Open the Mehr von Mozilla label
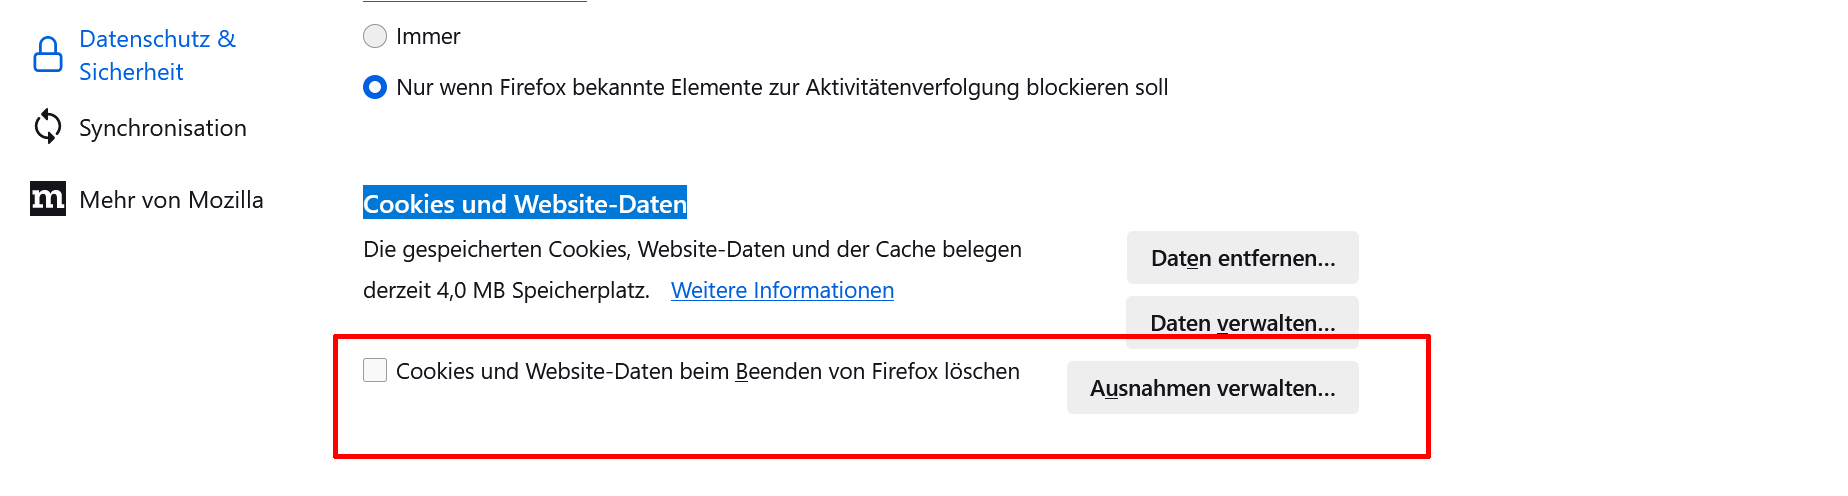 point(171,200)
